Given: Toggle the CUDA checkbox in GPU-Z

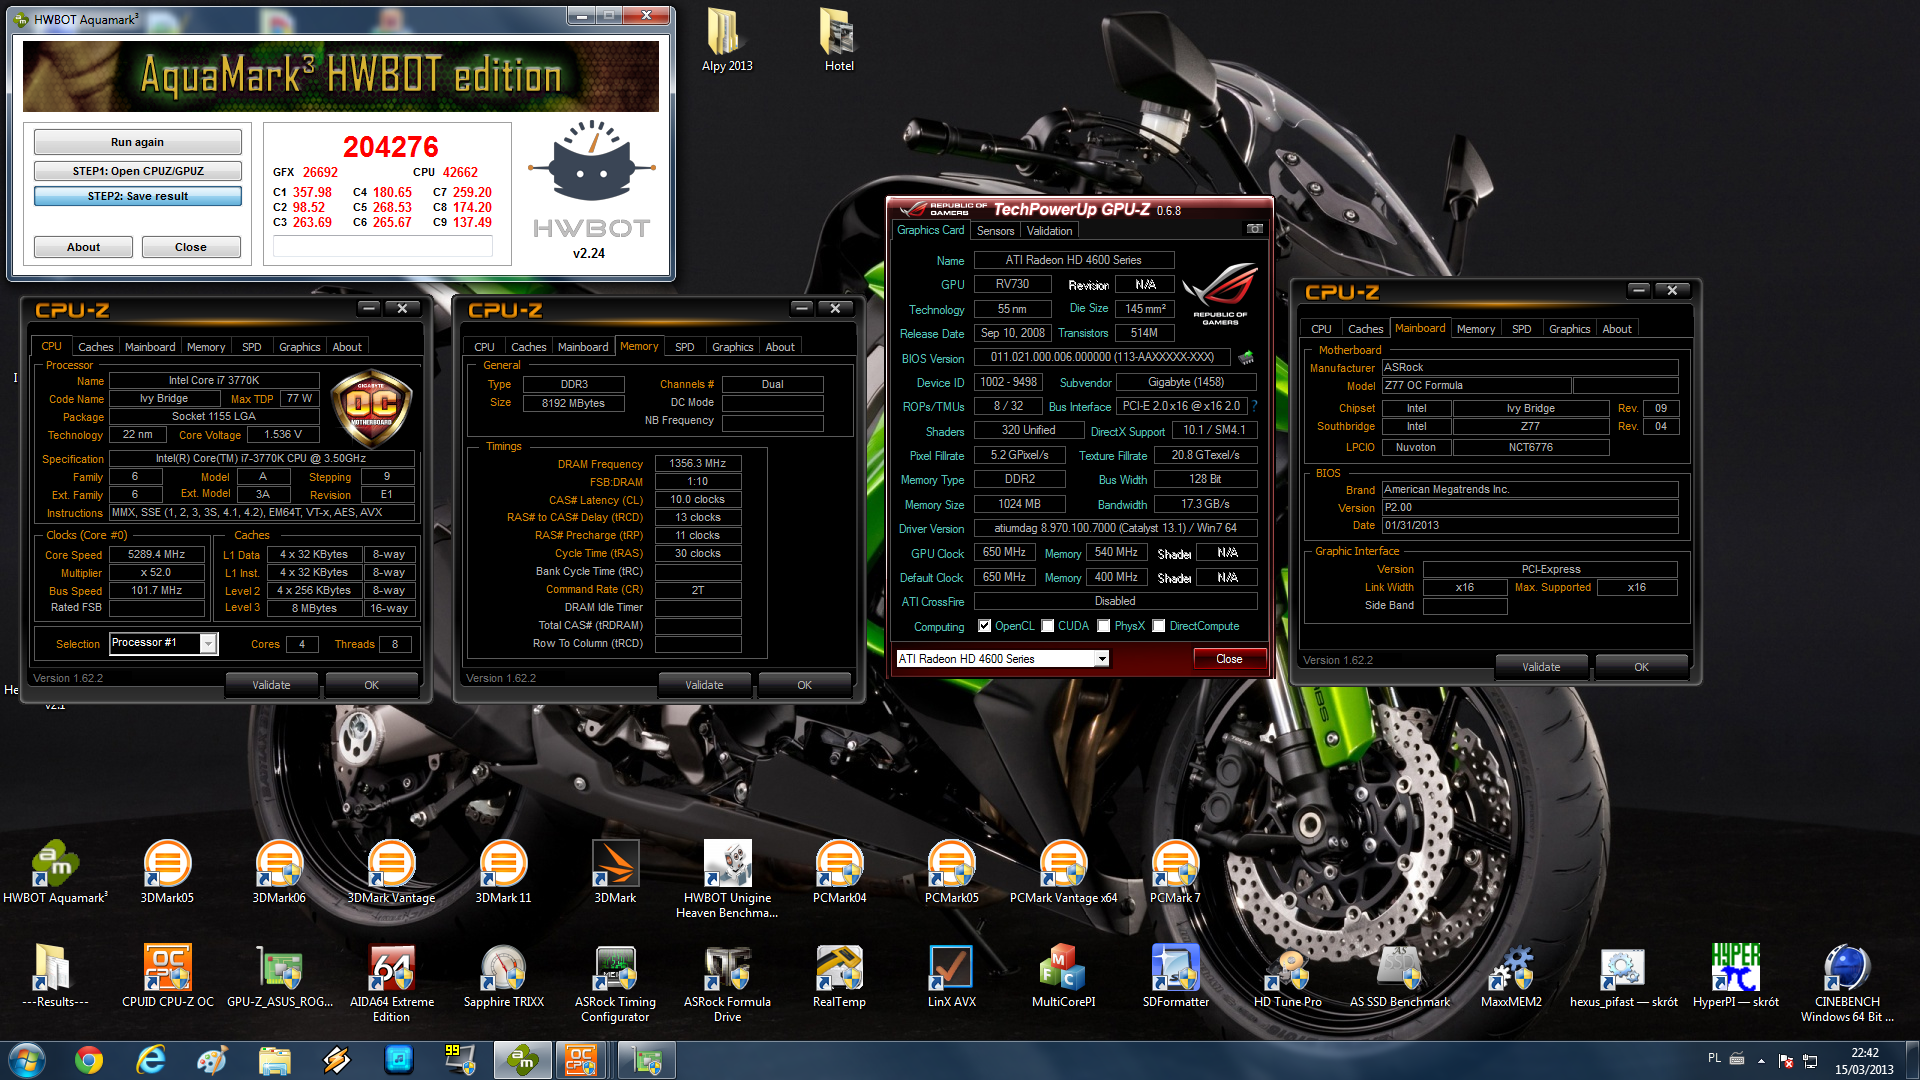Looking at the screenshot, I should point(1047,626).
